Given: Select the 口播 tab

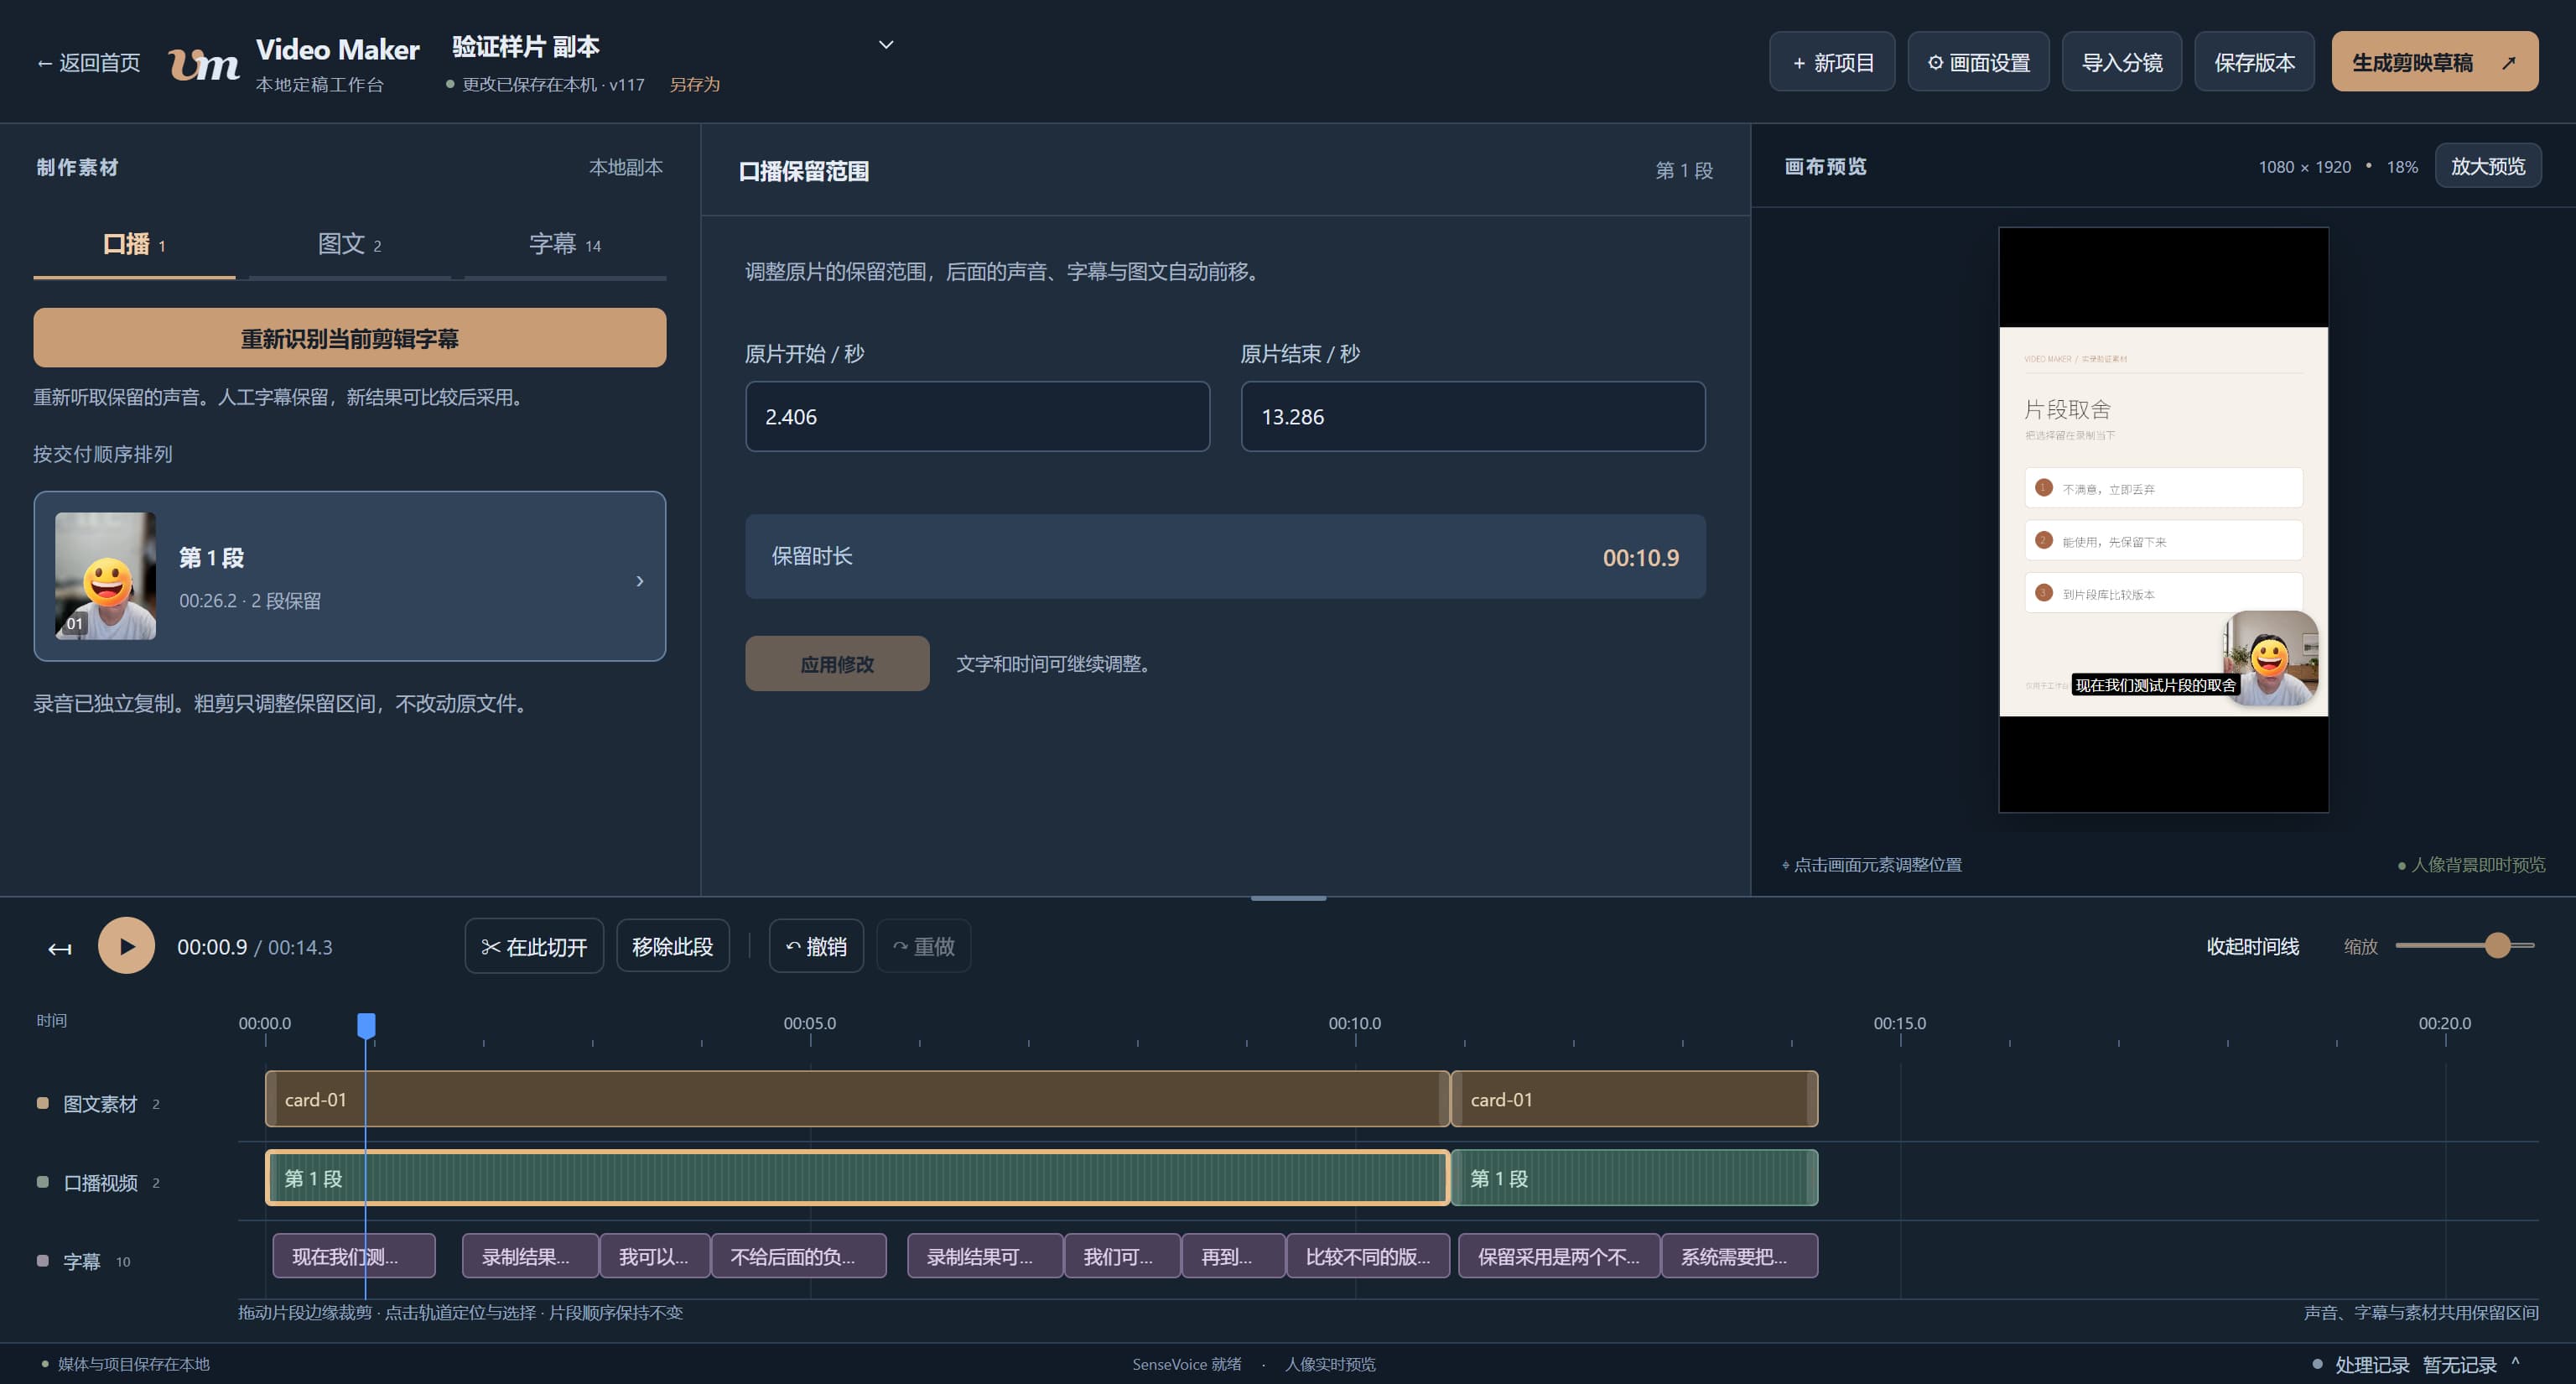Looking at the screenshot, I should click(x=134, y=244).
